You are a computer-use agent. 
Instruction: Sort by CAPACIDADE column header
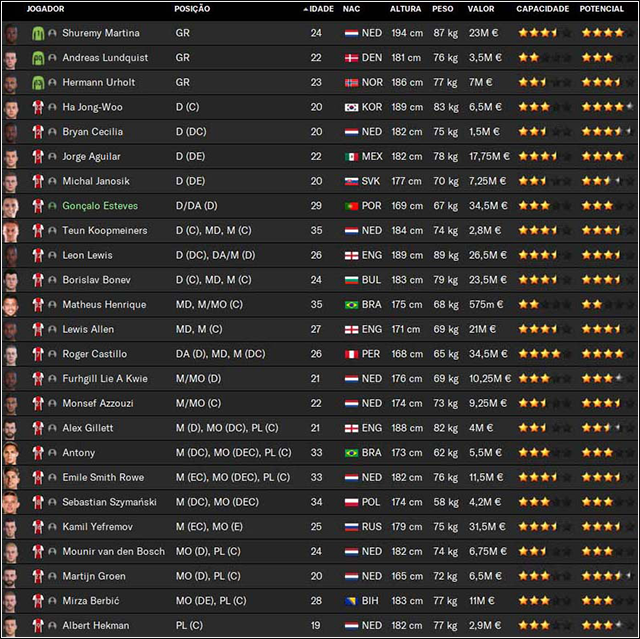point(542,9)
